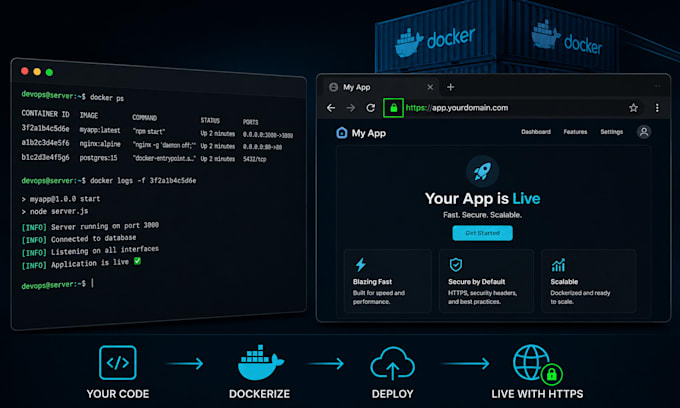The height and width of the screenshot is (408, 680).
Task: Click the DEPLOY cloud upload icon
Action: (x=392, y=363)
